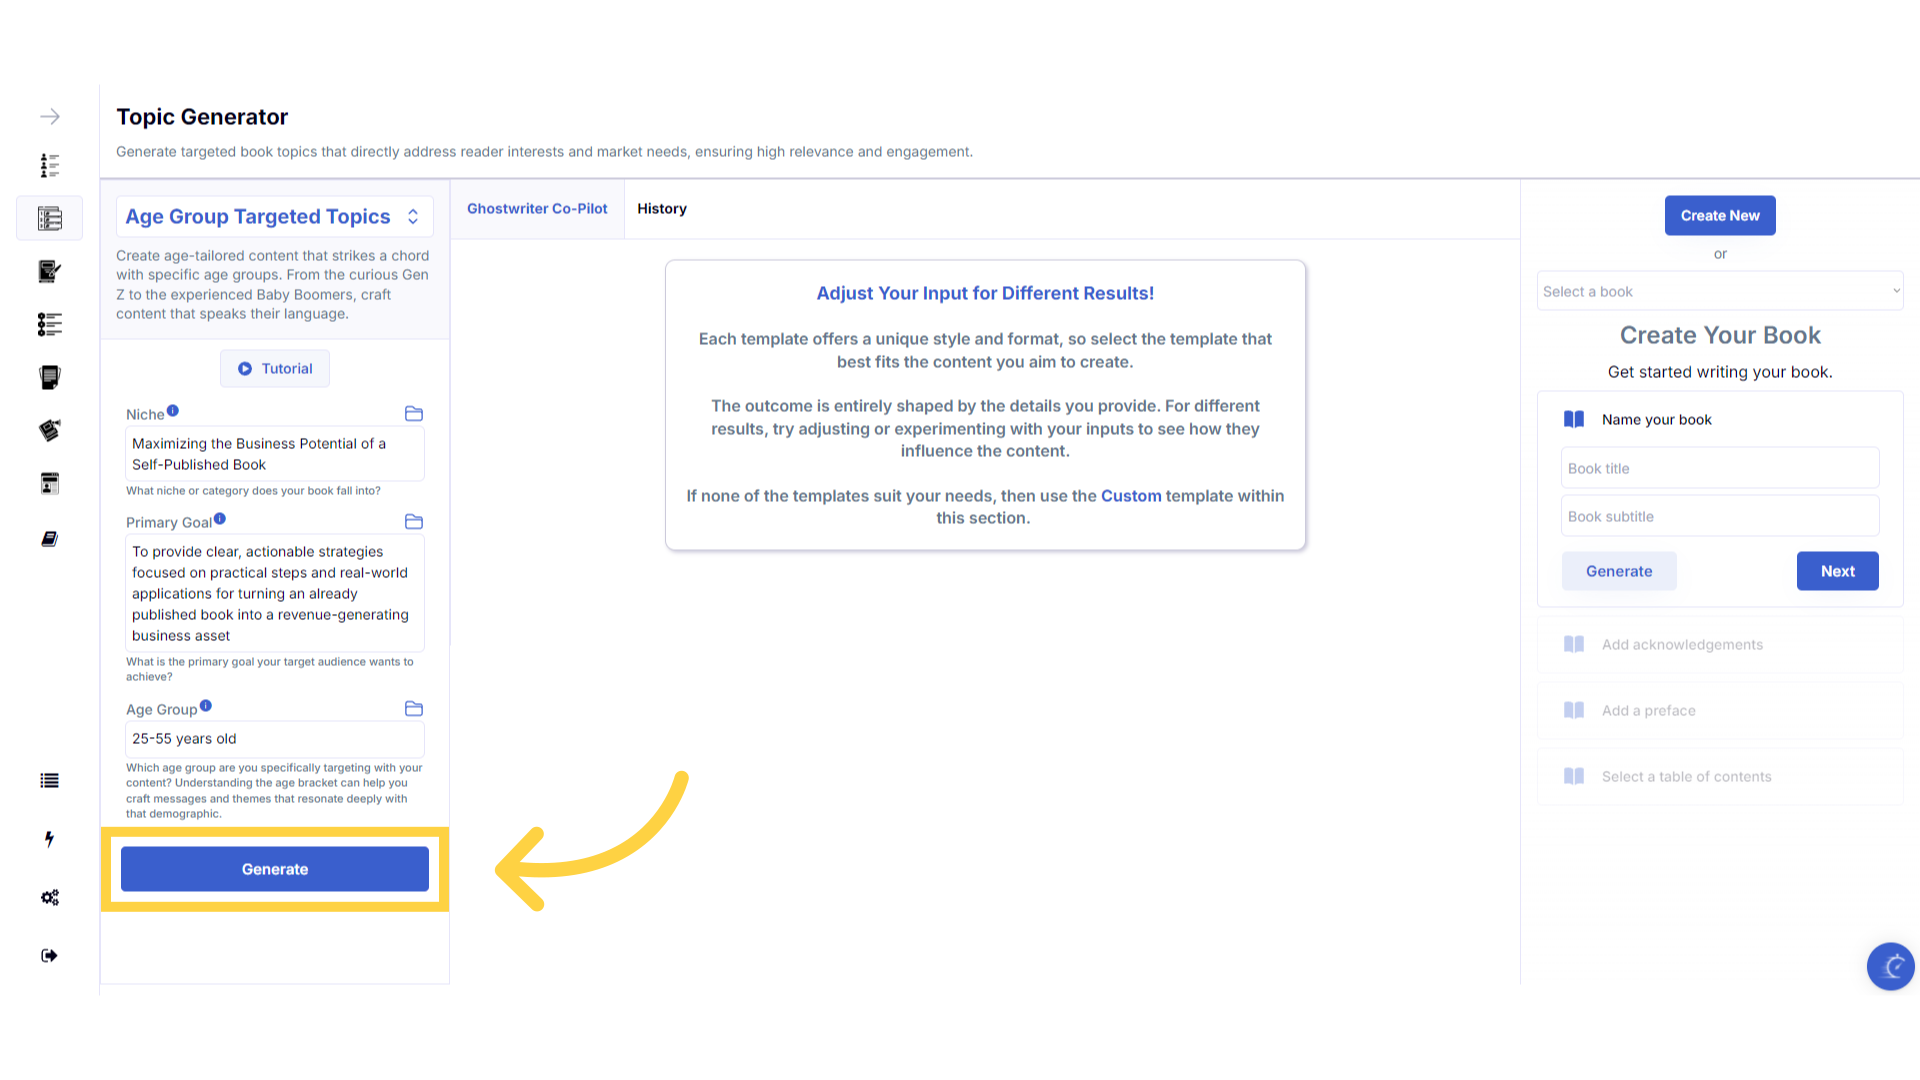Select the Ghostwriter Co-Pilot tab
1920x1080 pixels.
(537, 209)
